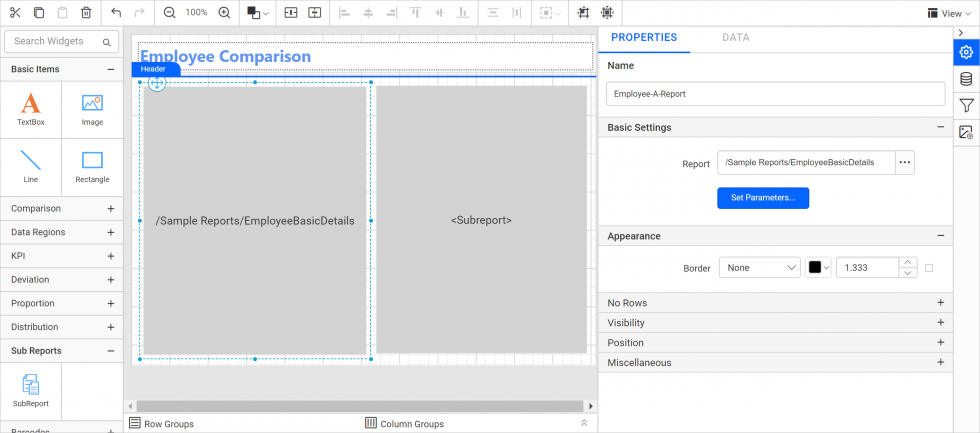The image size is (980, 433).
Task: Open the Data database icon panel
Action: (966, 79)
